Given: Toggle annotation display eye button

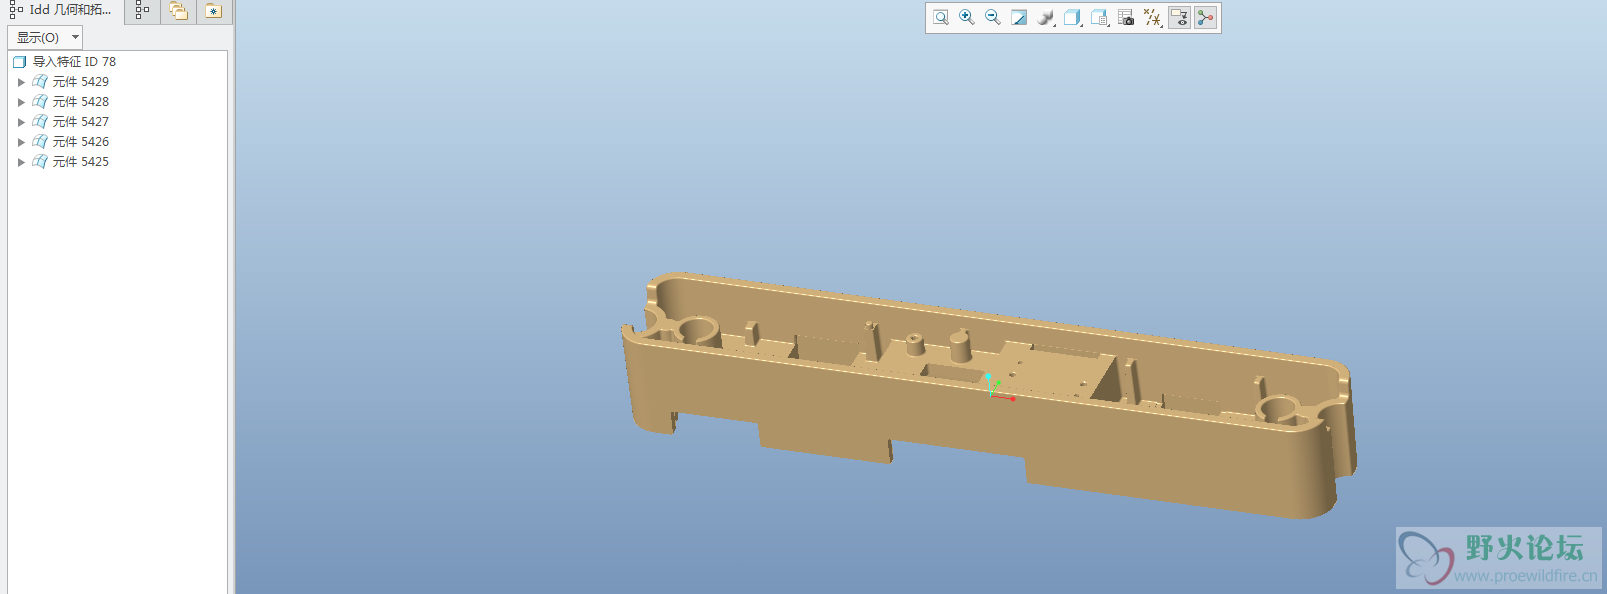Looking at the screenshot, I should 1180,18.
